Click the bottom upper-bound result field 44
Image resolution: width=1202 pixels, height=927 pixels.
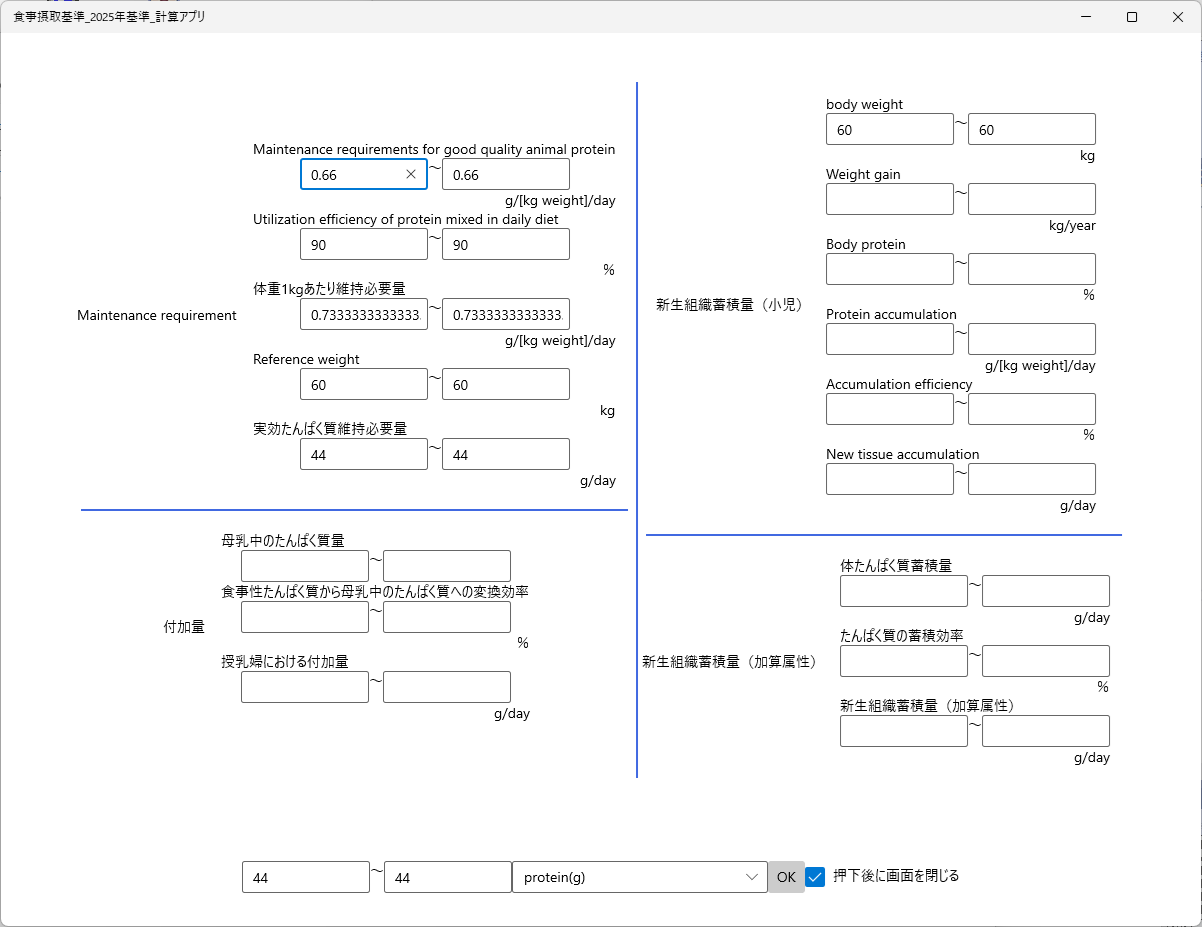448,877
